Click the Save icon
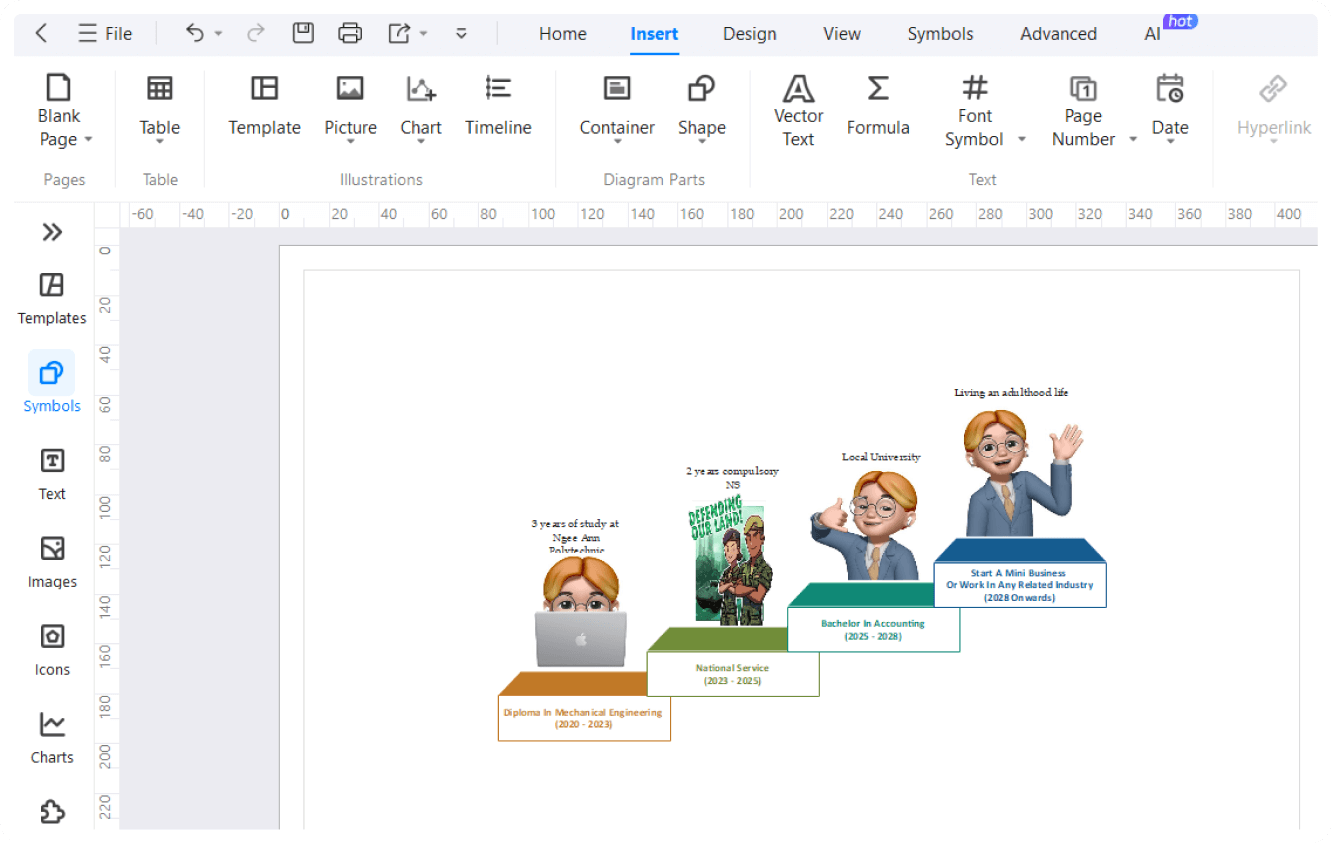Image resolution: width=1332 pixels, height=844 pixels. tap(303, 33)
